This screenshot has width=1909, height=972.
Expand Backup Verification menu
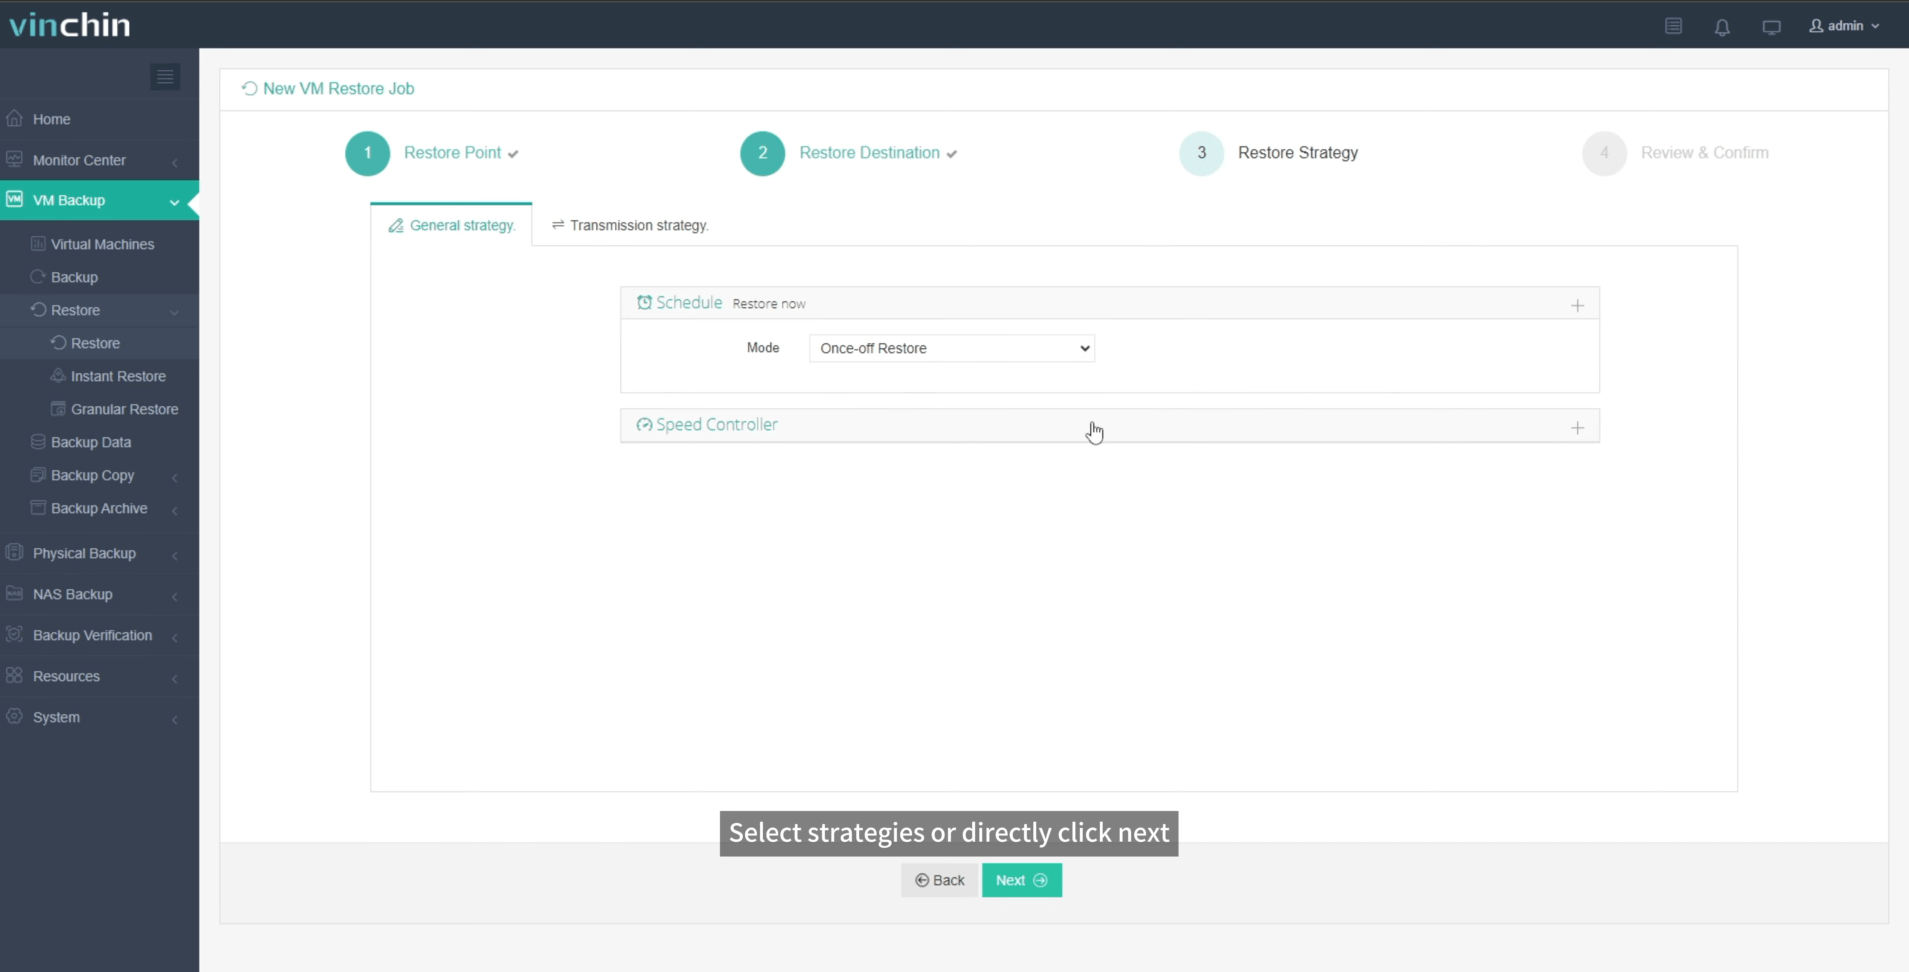click(99, 635)
